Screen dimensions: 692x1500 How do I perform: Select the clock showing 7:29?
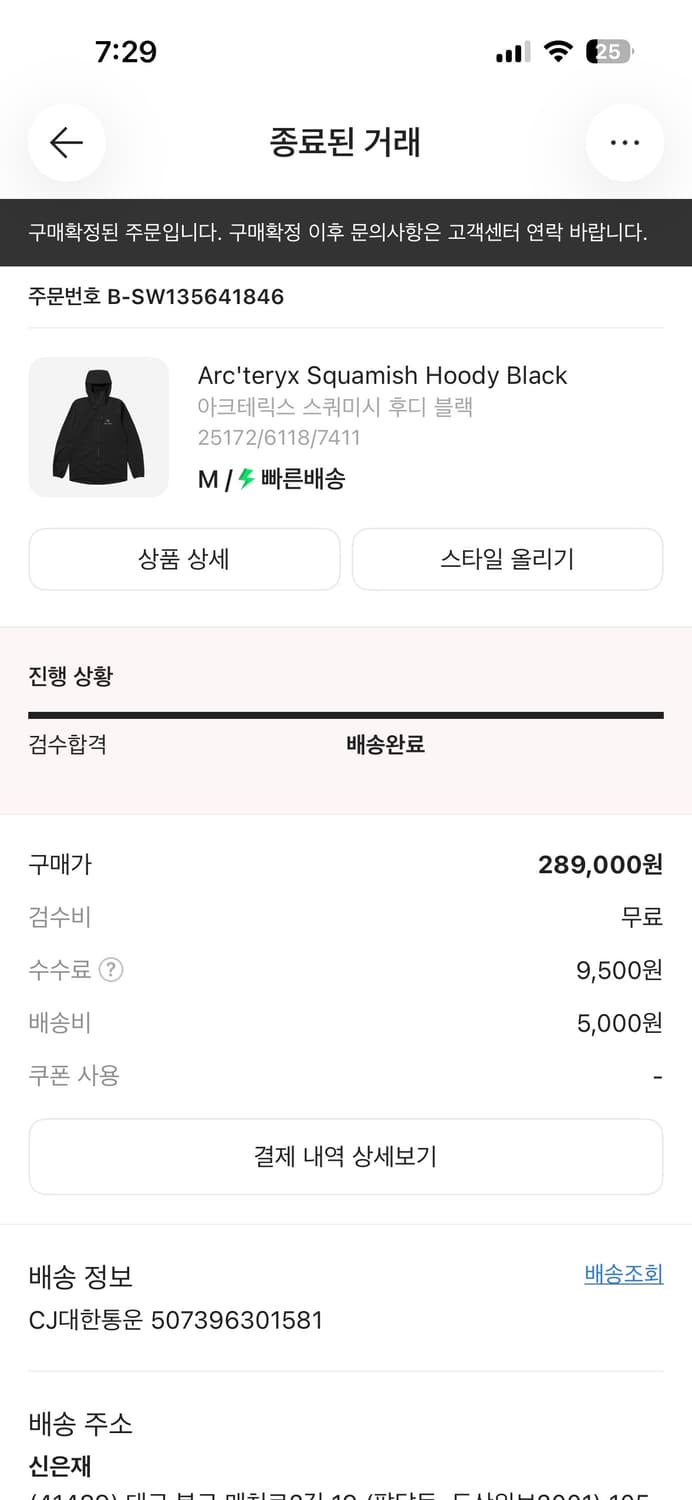(x=130, y=51)
